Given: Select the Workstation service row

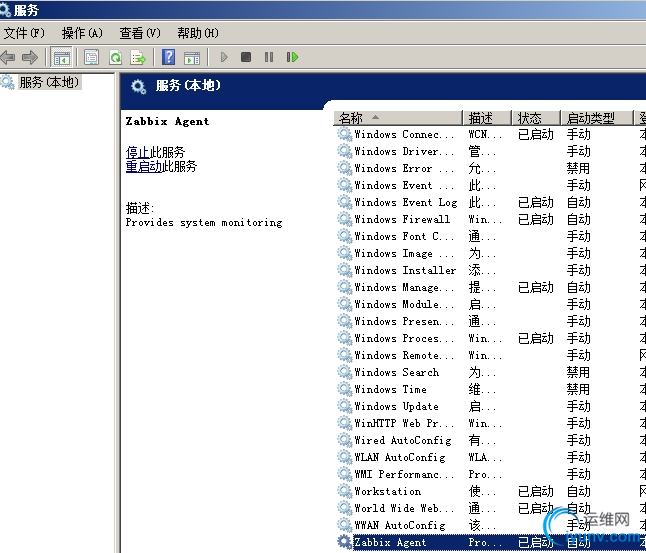Looking at the screenshot, I should [490, 491].
